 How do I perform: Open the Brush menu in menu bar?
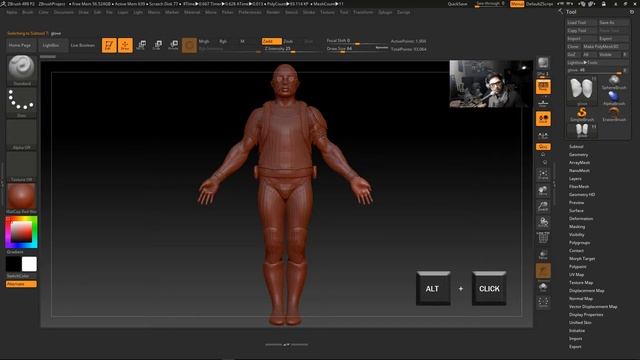[28, 12]
